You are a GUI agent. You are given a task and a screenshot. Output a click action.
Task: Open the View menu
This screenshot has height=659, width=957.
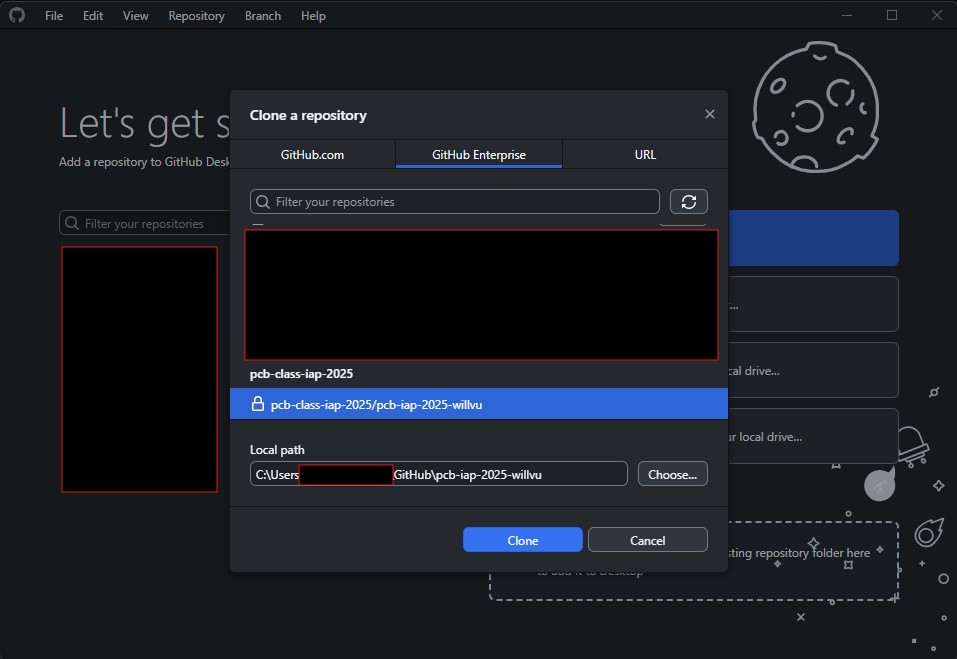(135, 15)
